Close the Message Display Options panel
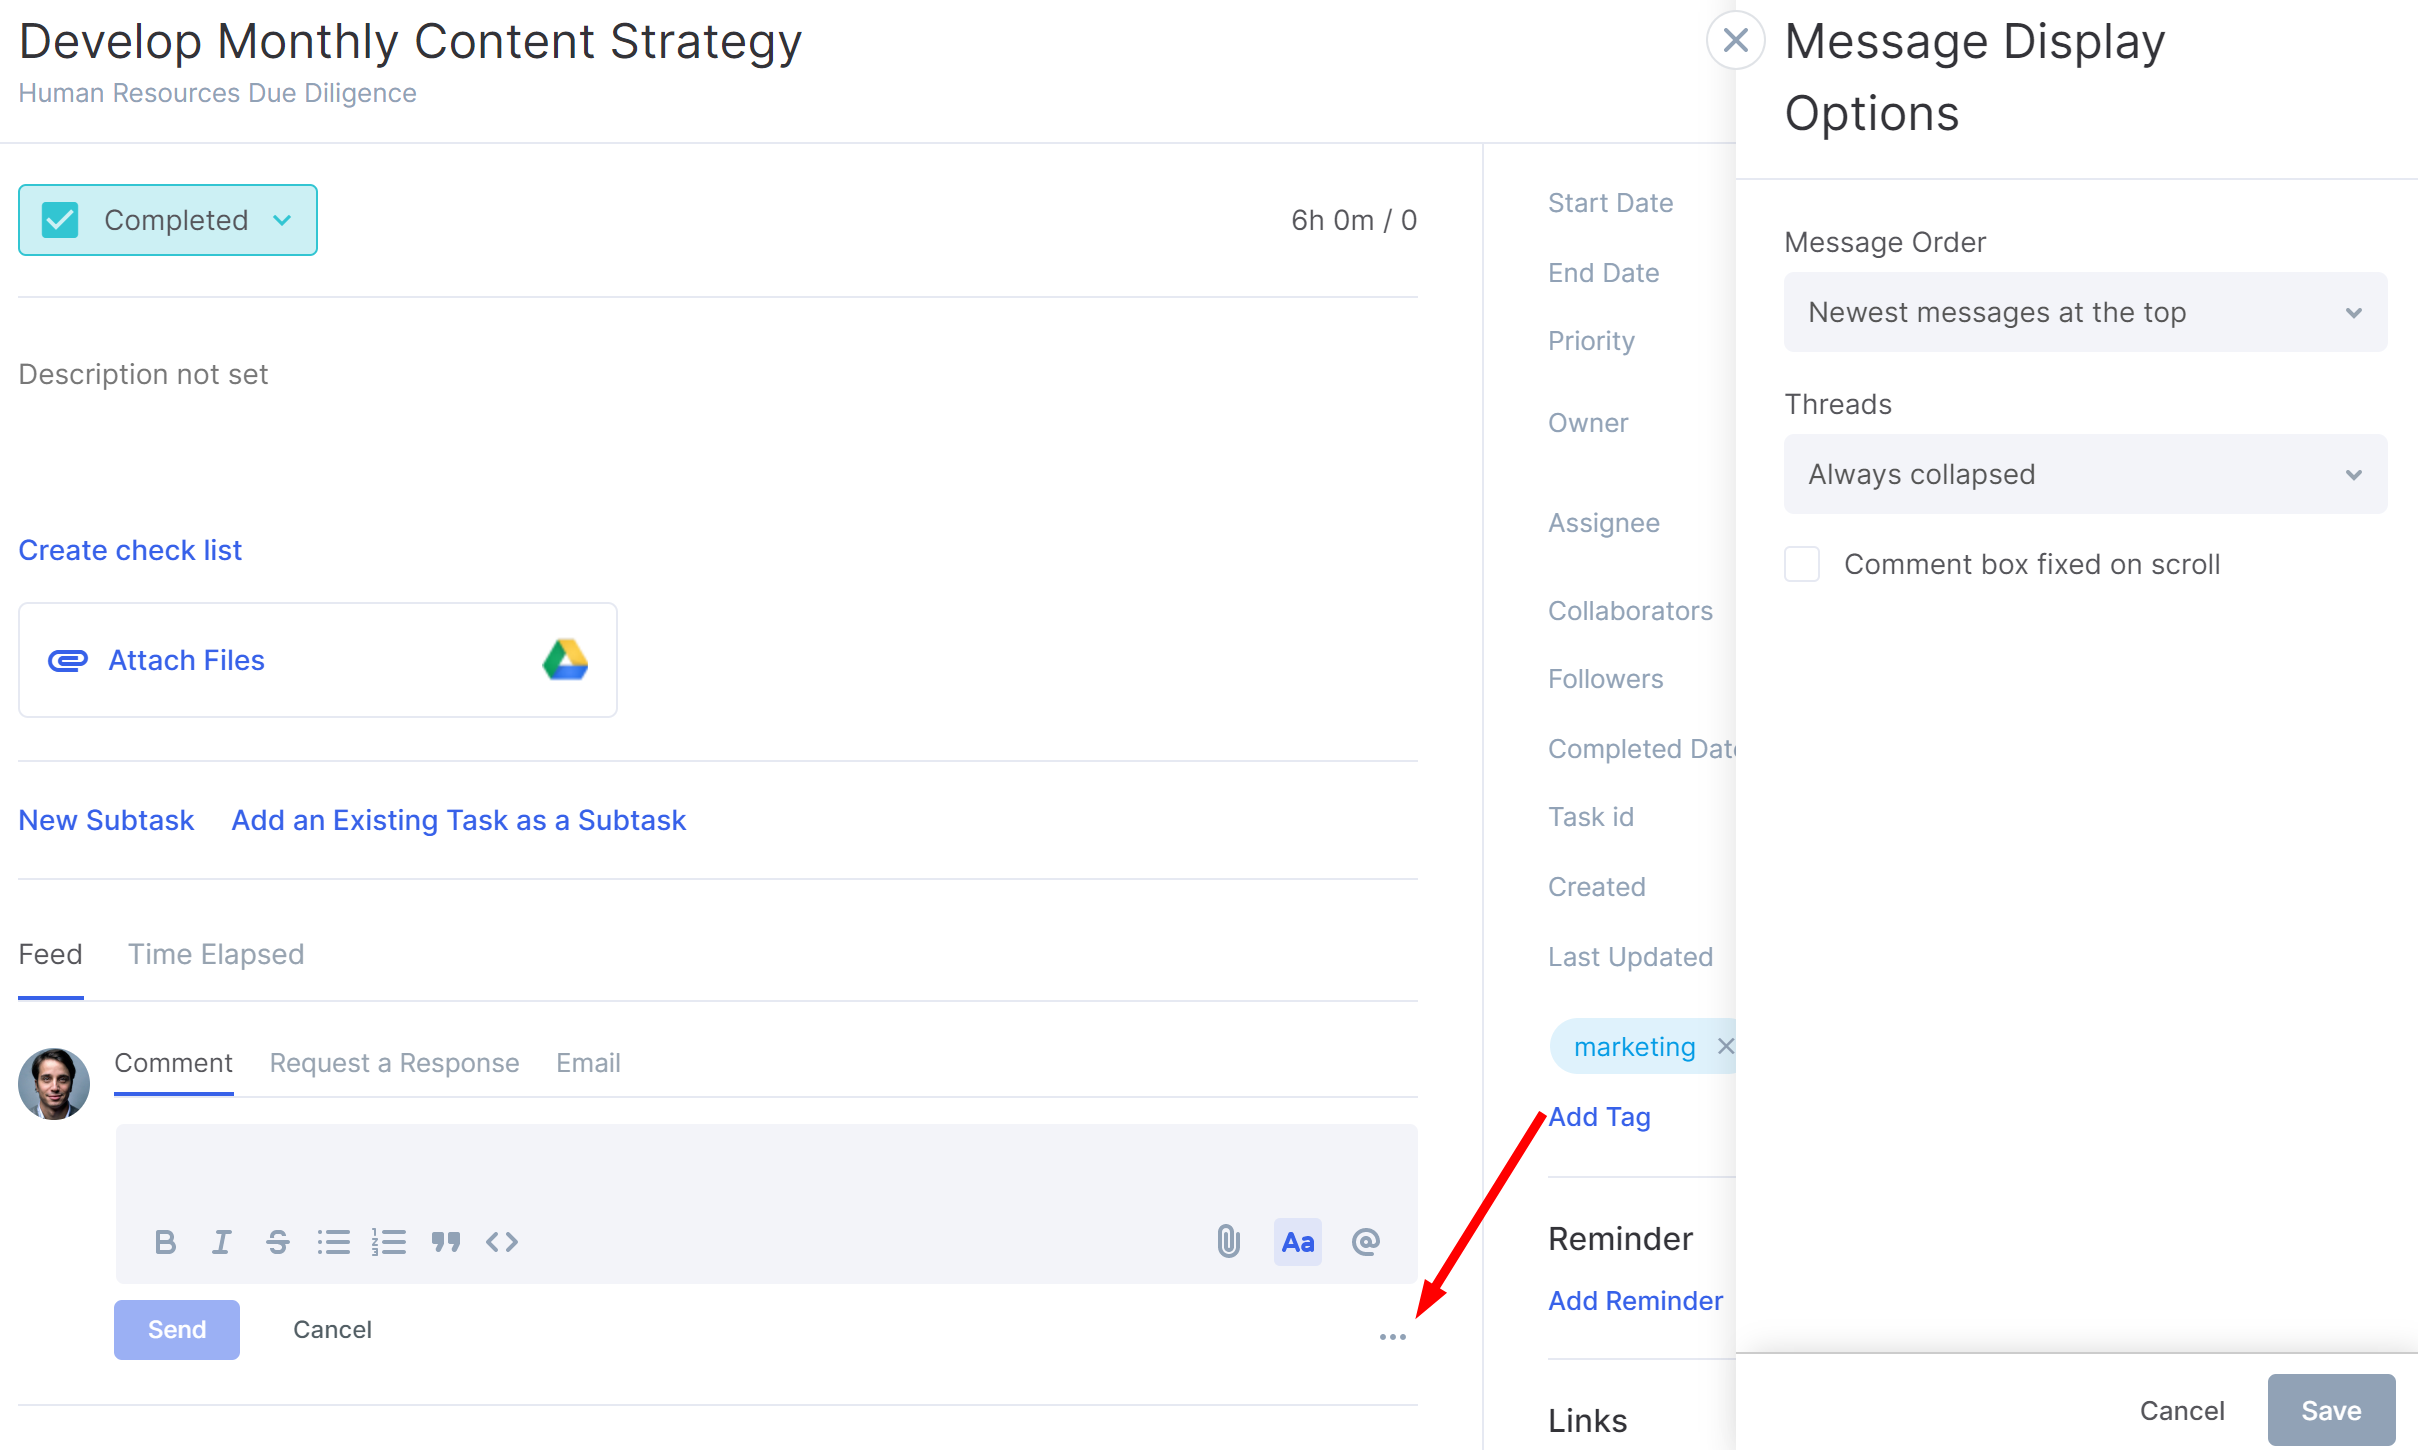This screenshot has width=2418, height=1450. 1736,40
